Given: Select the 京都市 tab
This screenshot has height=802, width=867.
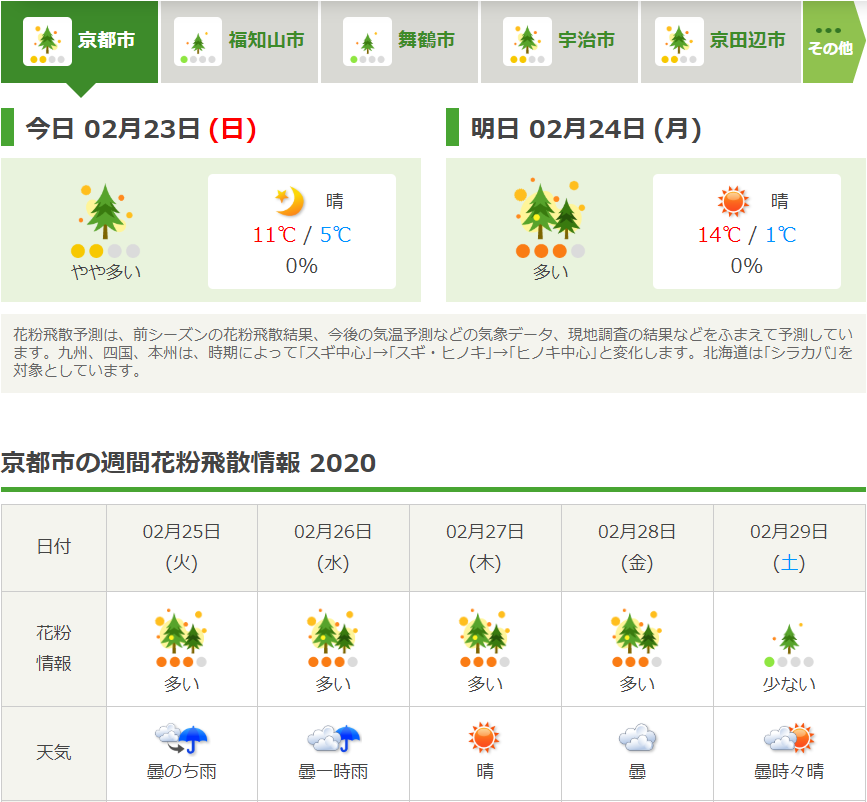Looking at the screenshot, I should coord(80,41).
